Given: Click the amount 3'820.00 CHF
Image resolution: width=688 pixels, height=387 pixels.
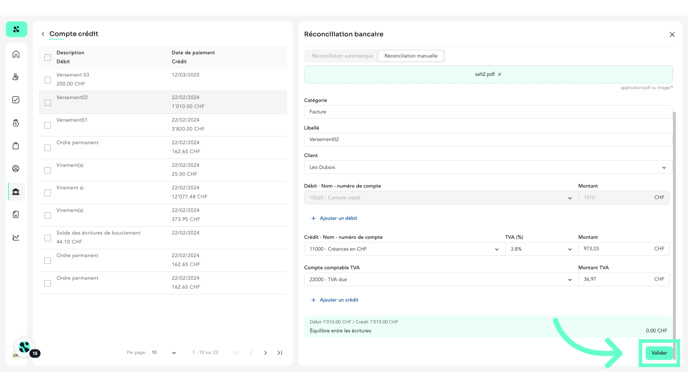Looking at the screenshot, I should (x=188, y=129).
